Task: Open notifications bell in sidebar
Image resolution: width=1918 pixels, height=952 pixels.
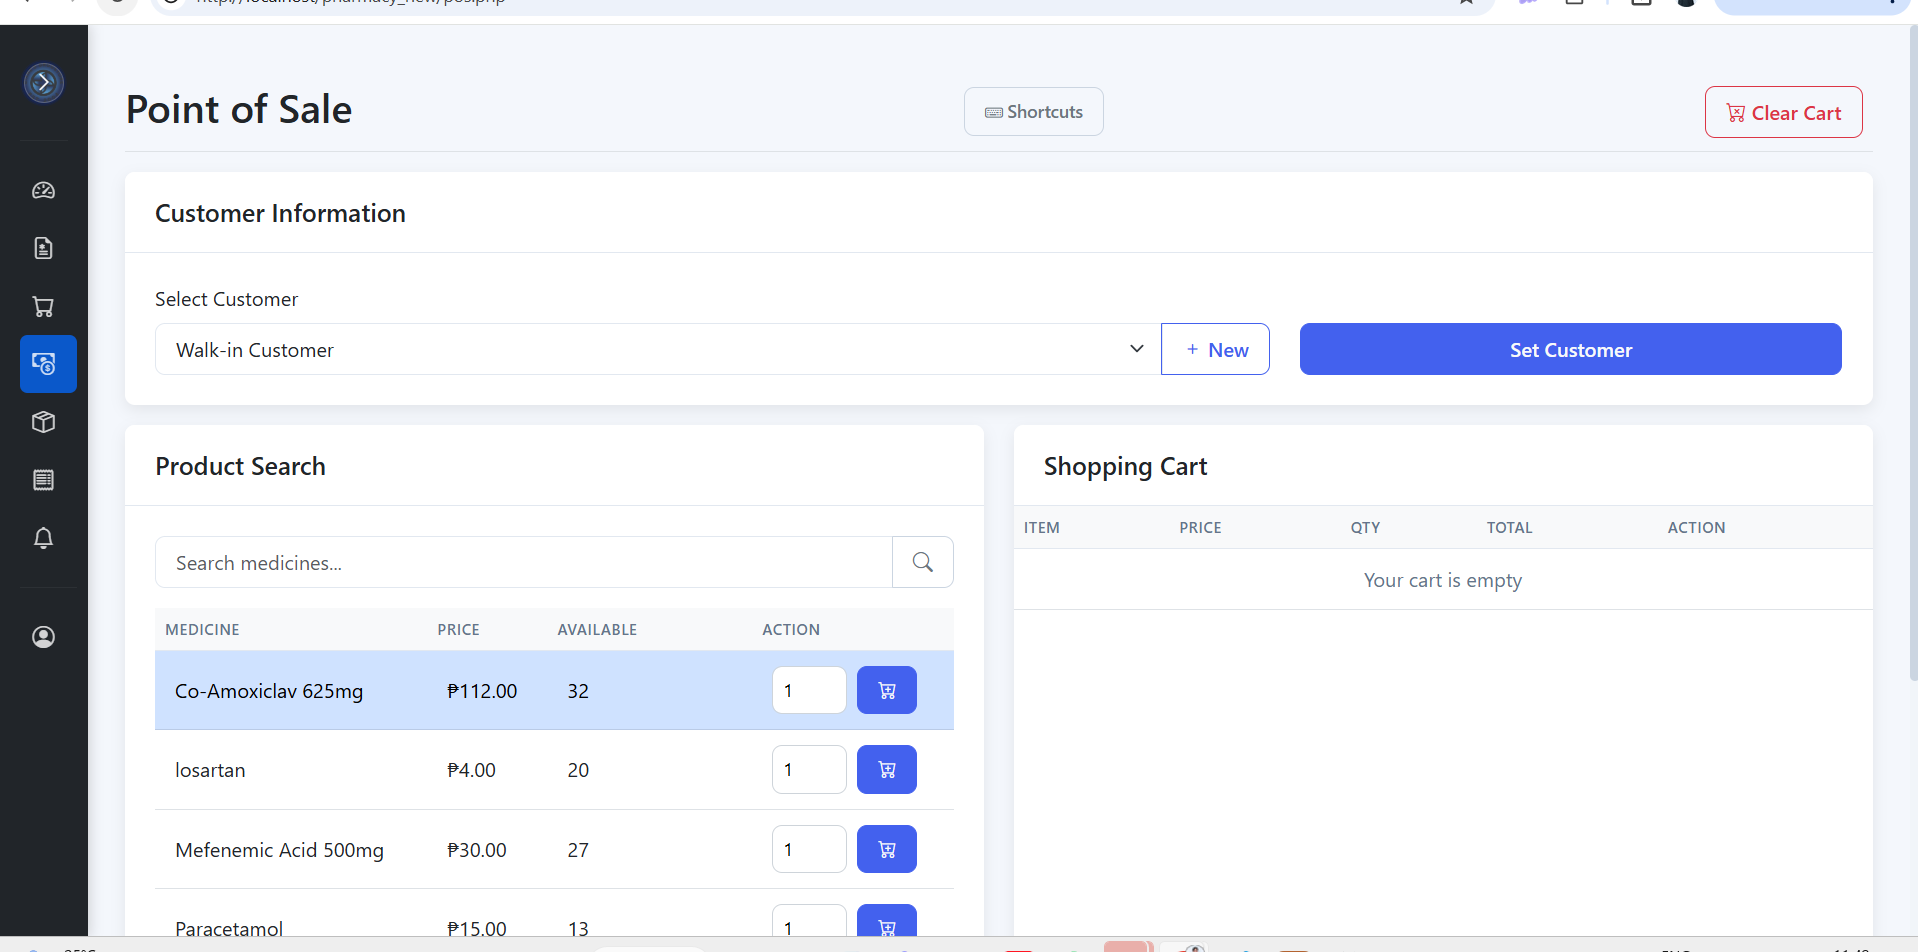Action: pyautogui.click(x=43, y=538)
